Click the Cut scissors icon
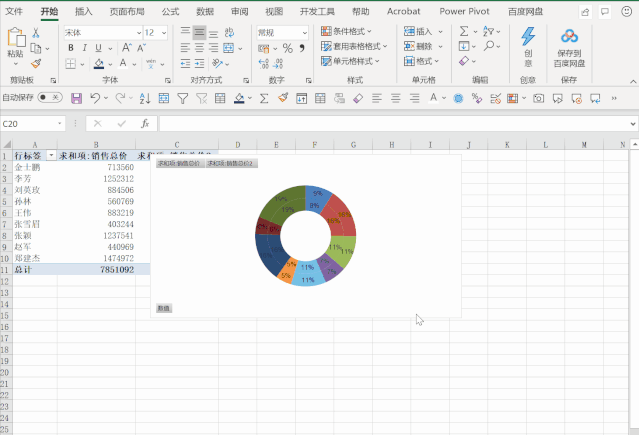 [36, 33]
